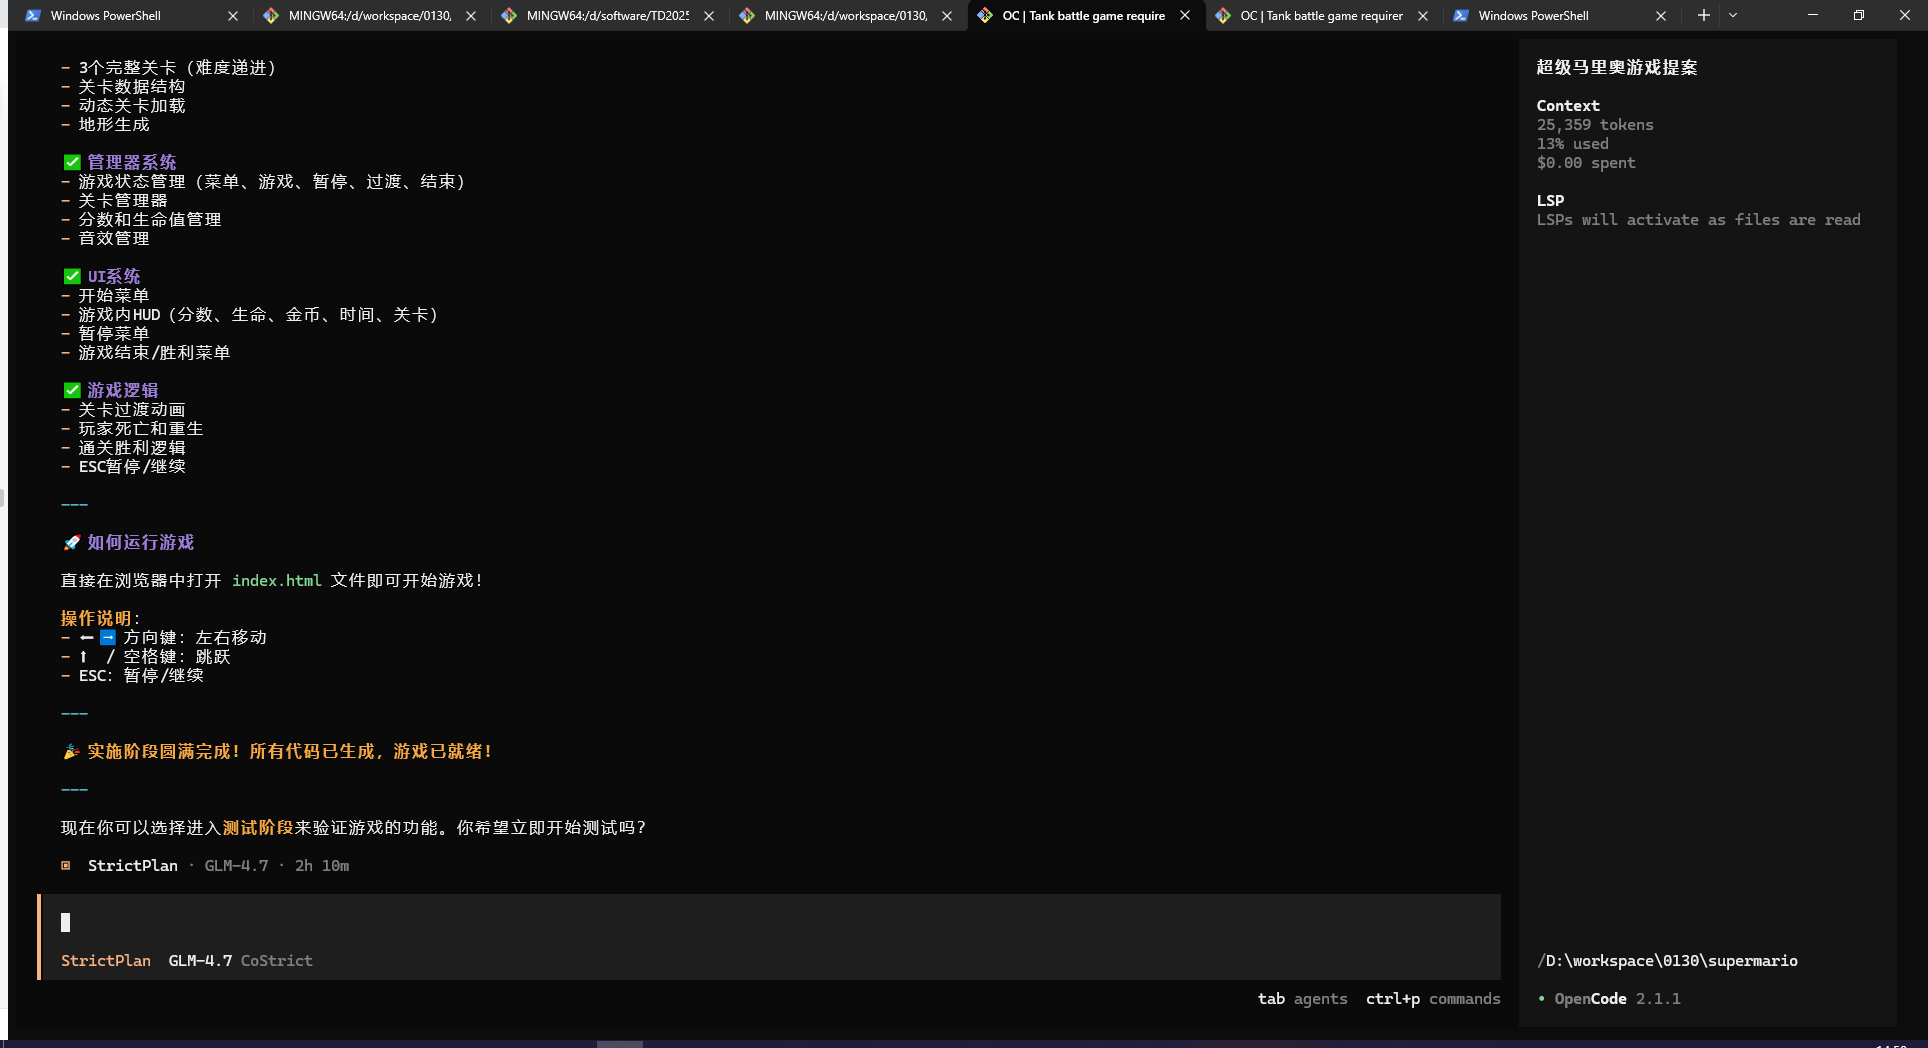Click green checkmark beside 游戏逻辑
The width and height of the screenshot is (1928, 1048).
click(72, 390)
